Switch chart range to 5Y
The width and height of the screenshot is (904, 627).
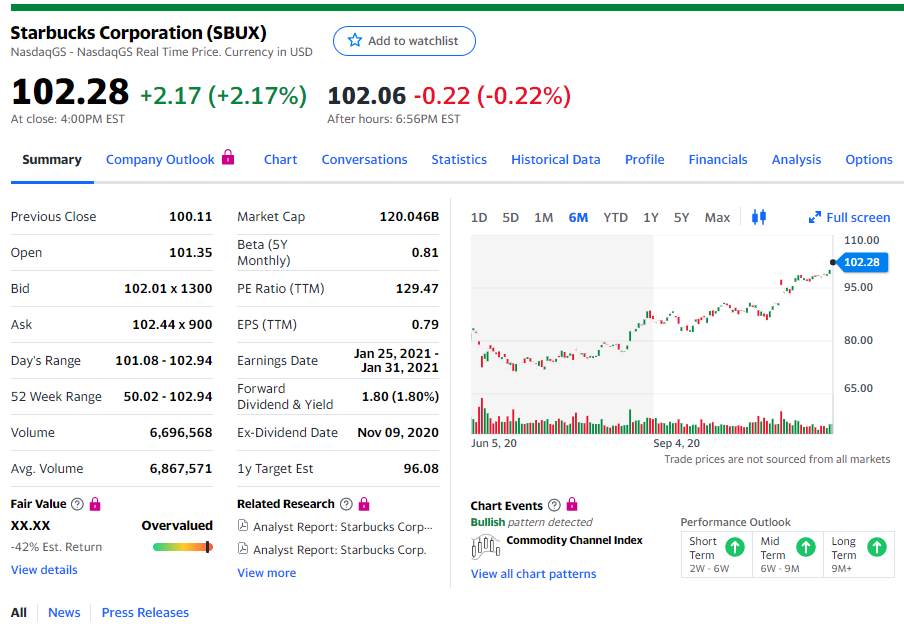click(x=681, y=217)
